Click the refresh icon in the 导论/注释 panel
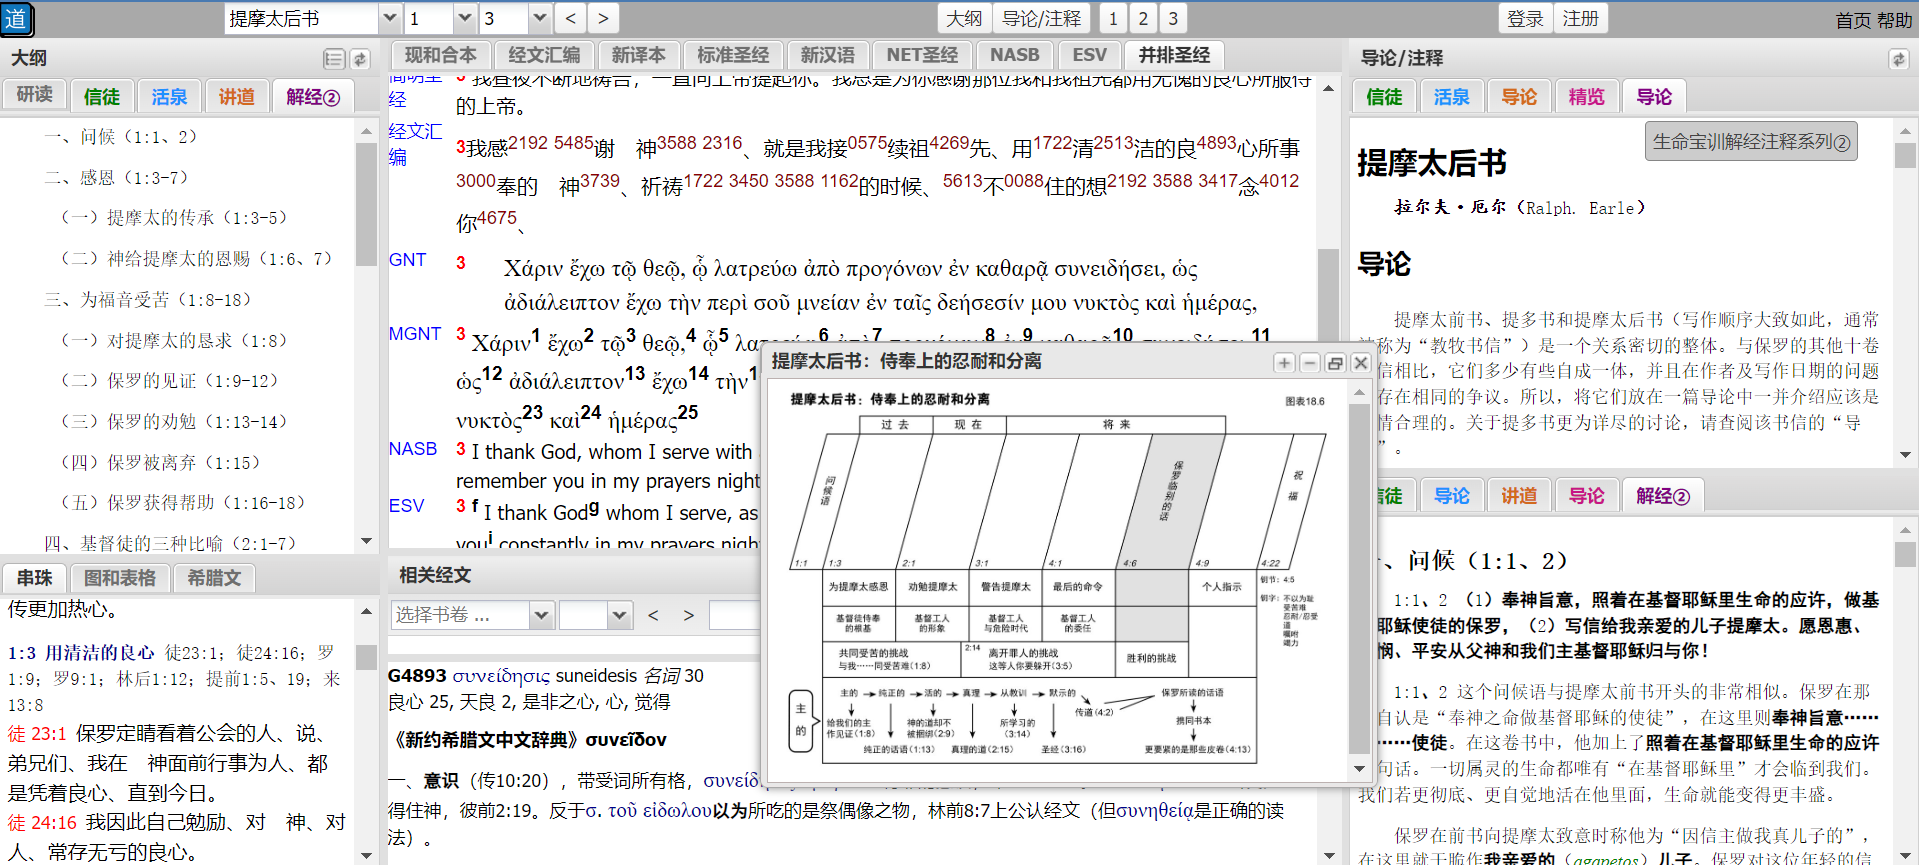The height and width of the screenshot is (865, 1919). click(1897, 59)
